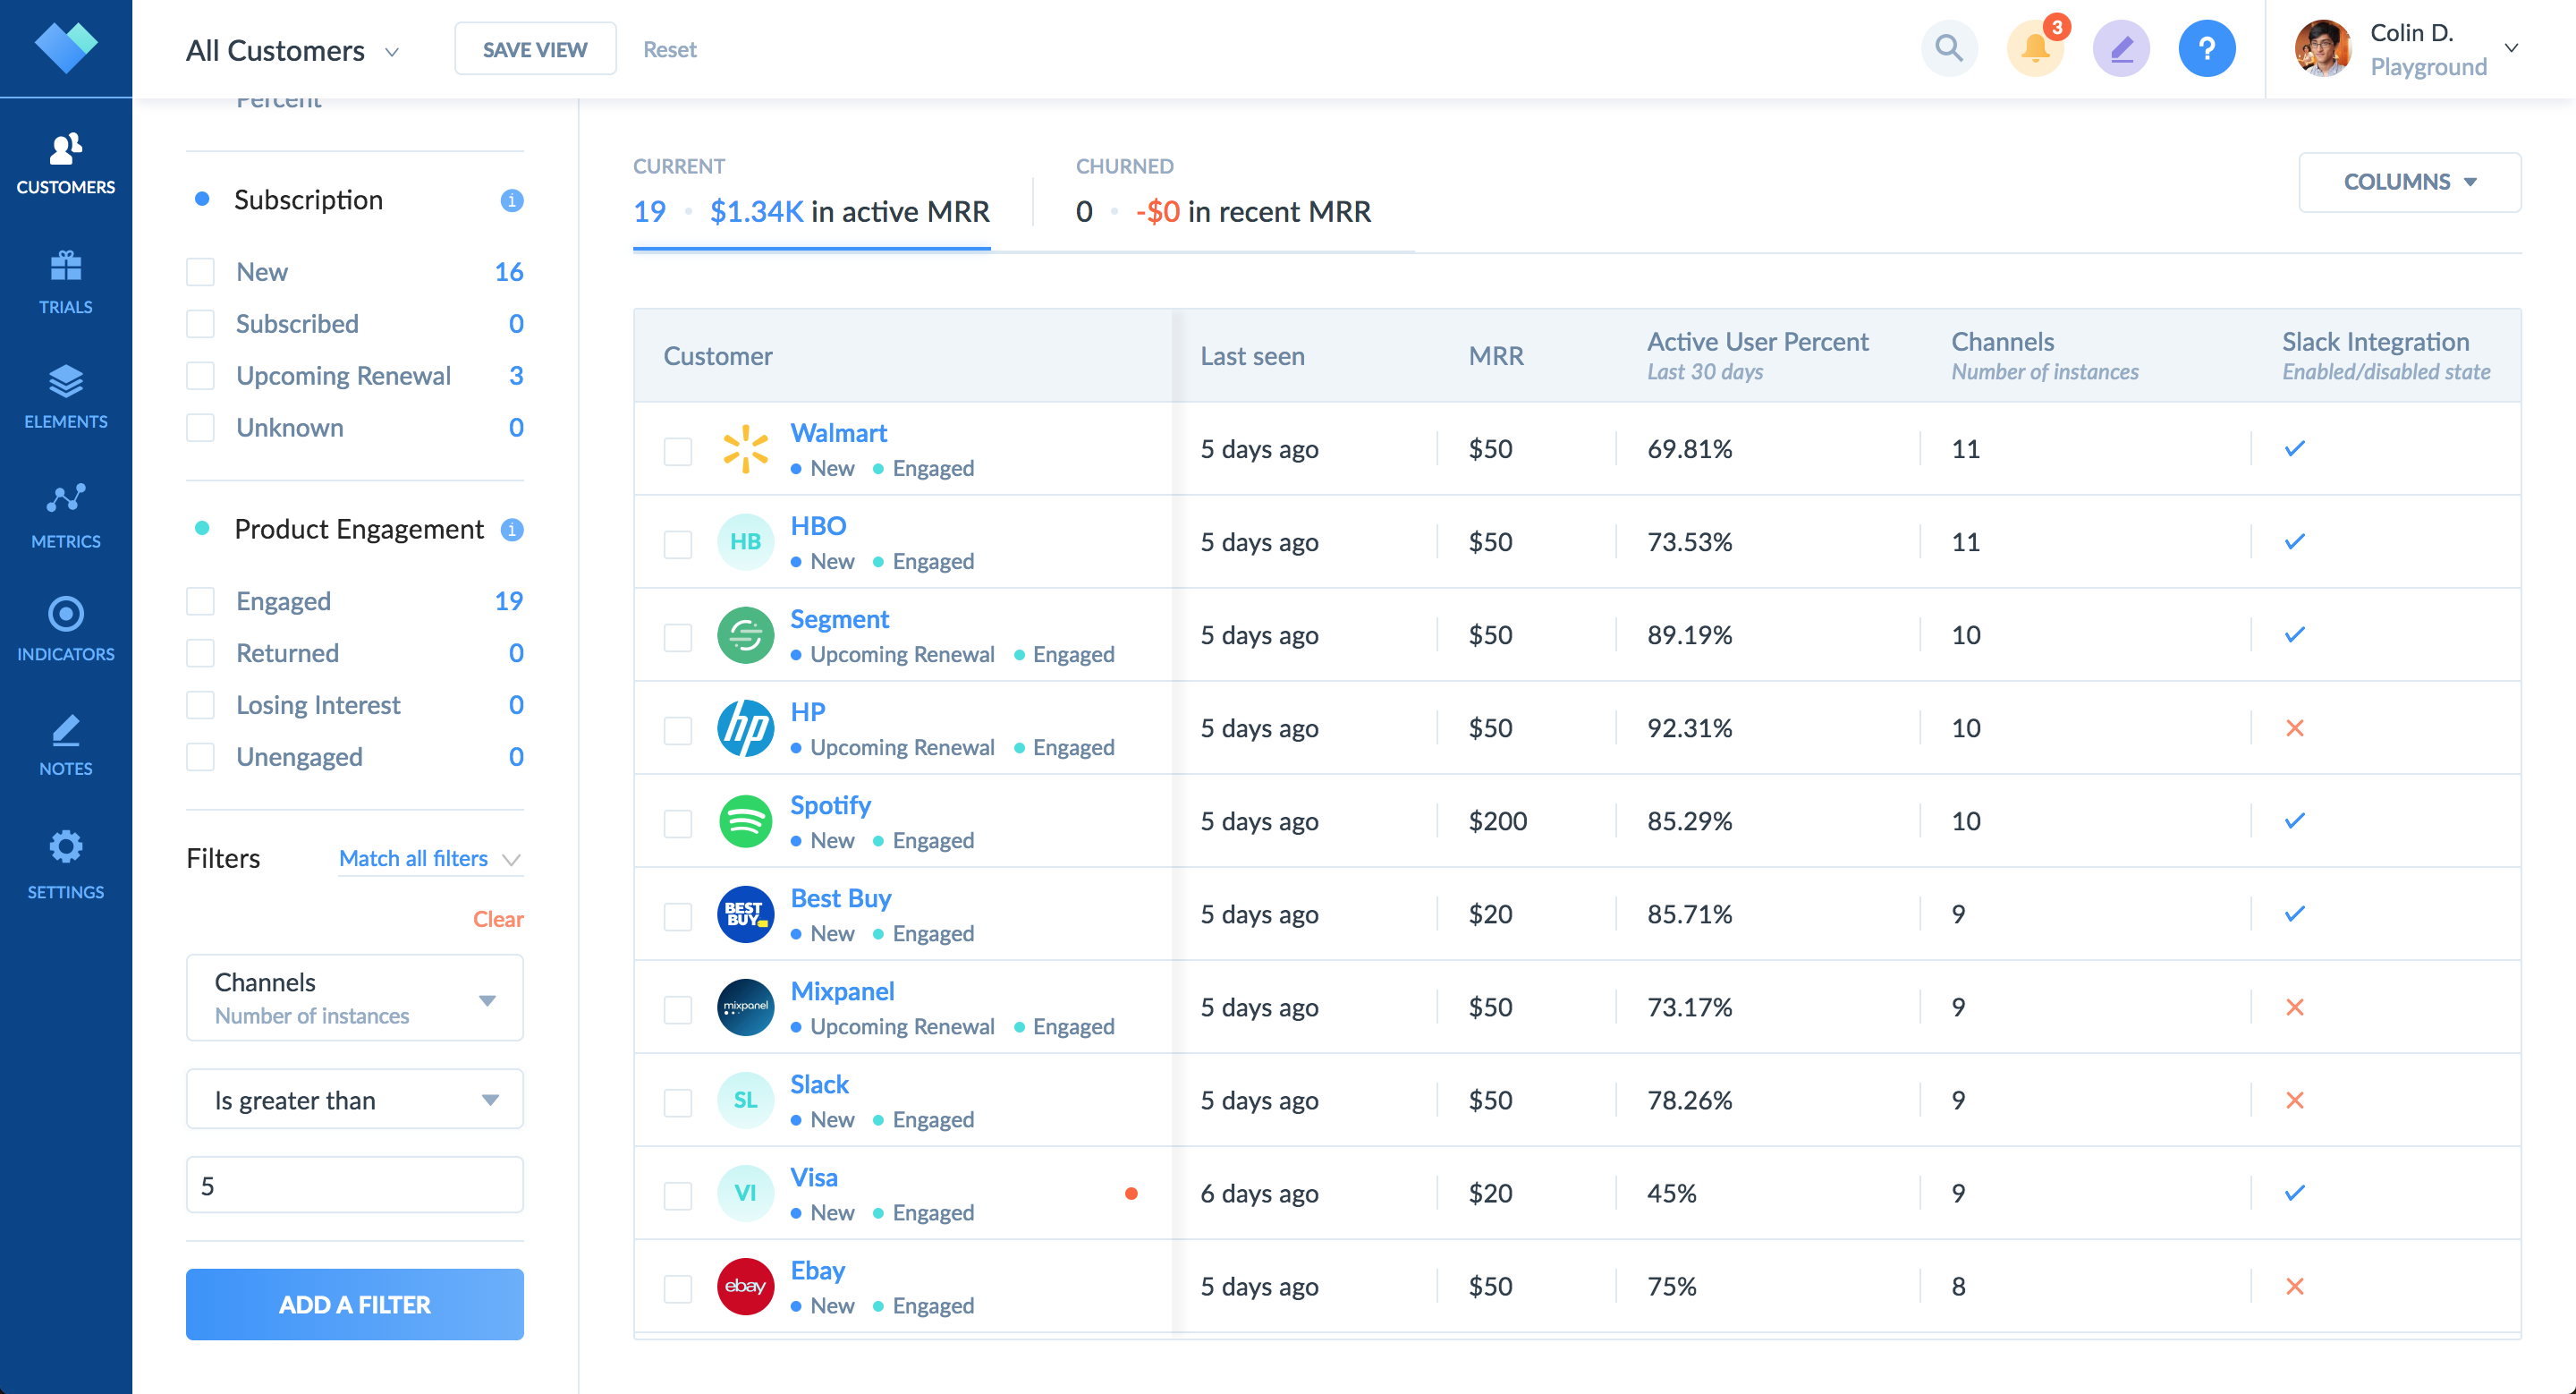The height and width of the screenshot is (1394, 2576).
Task: Open the Match all filters dropdown
Action: 430,859
